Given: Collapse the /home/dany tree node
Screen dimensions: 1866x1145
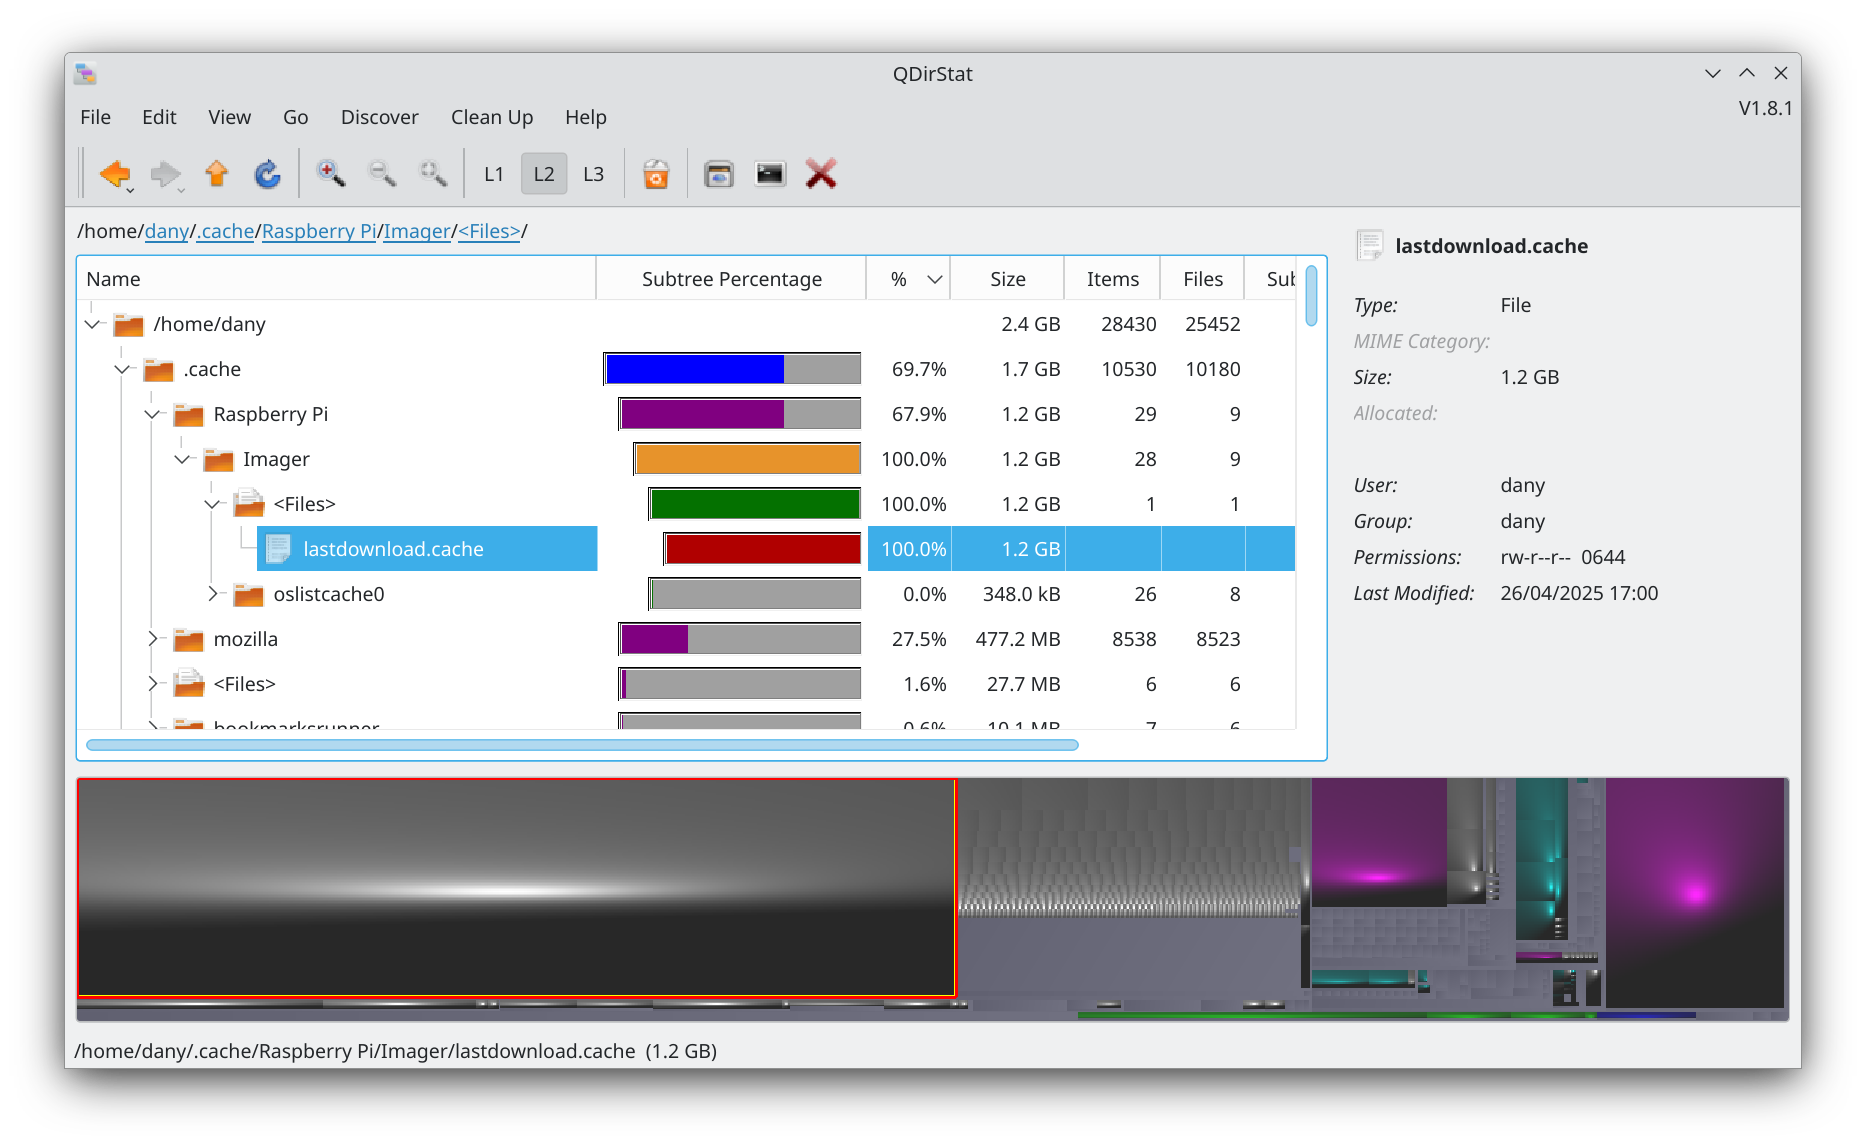Looking at the screenshot, I should point(93,324).
